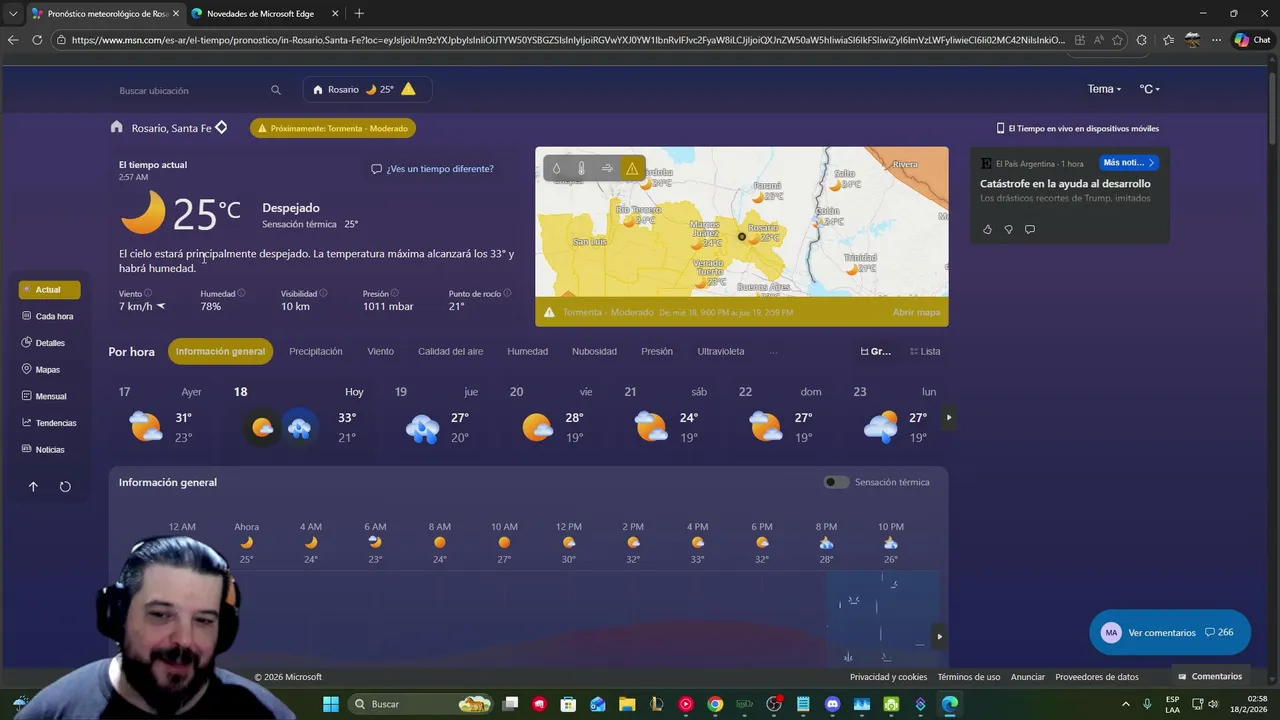
Task: Show next days in daily forecast
Action: tap(949, 417)
